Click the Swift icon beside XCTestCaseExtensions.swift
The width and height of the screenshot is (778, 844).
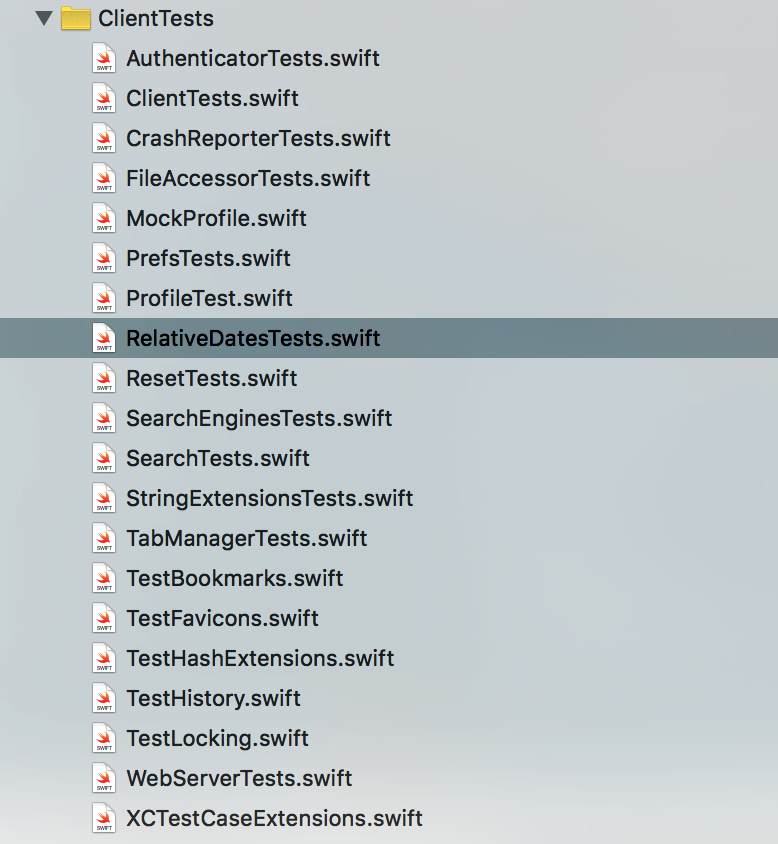click(104, 818)
